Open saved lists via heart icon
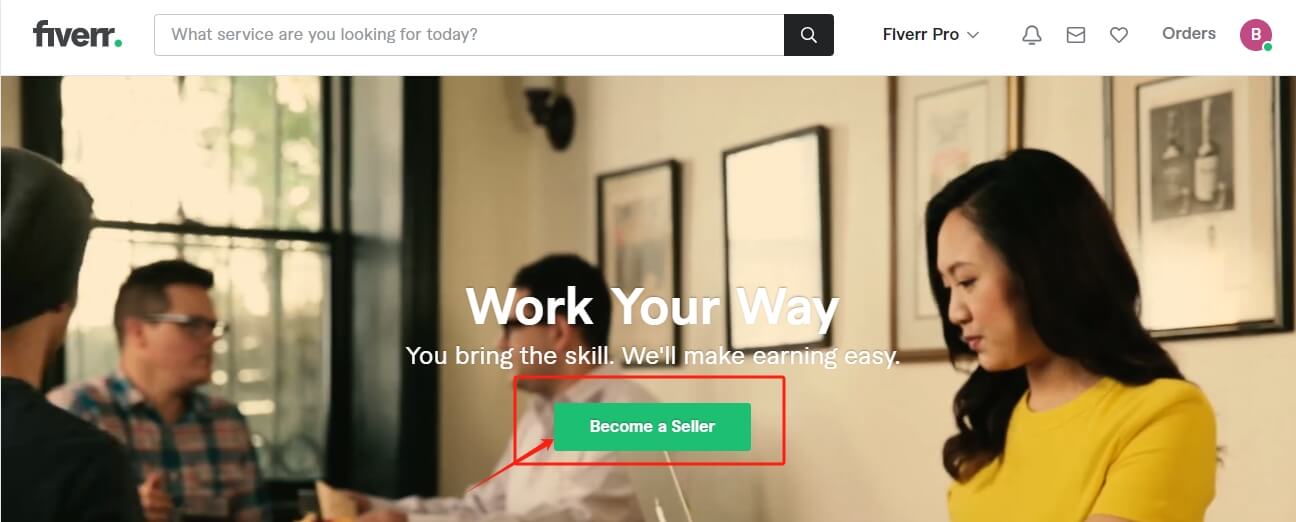 click(x=1119, y=35)
